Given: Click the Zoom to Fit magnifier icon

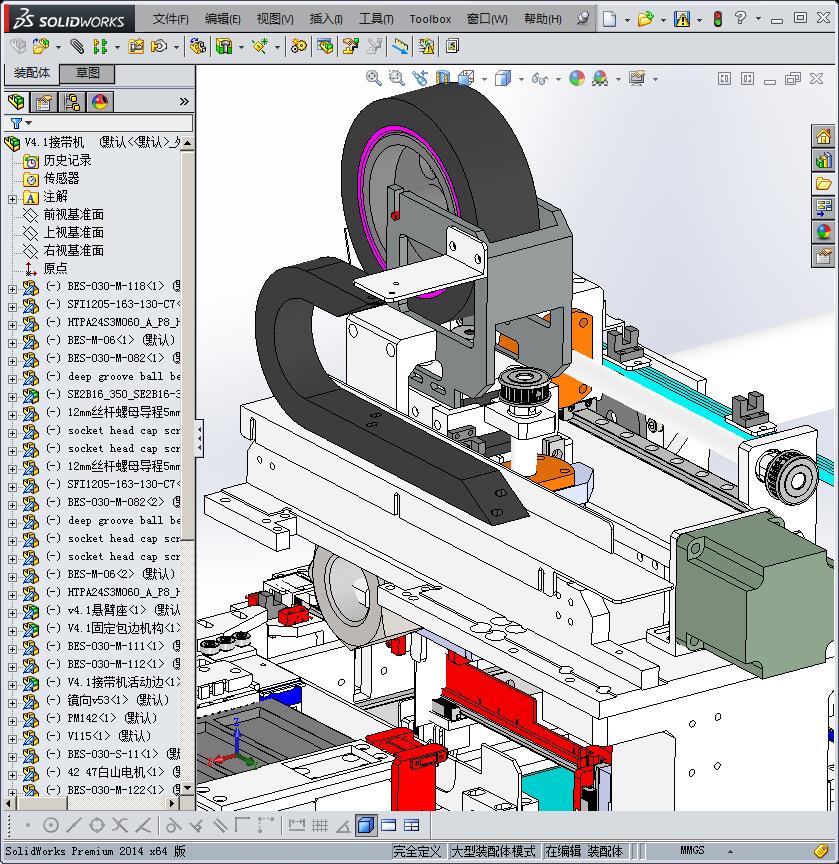Looking at the screenshot, I should click(x=374, y=78).
